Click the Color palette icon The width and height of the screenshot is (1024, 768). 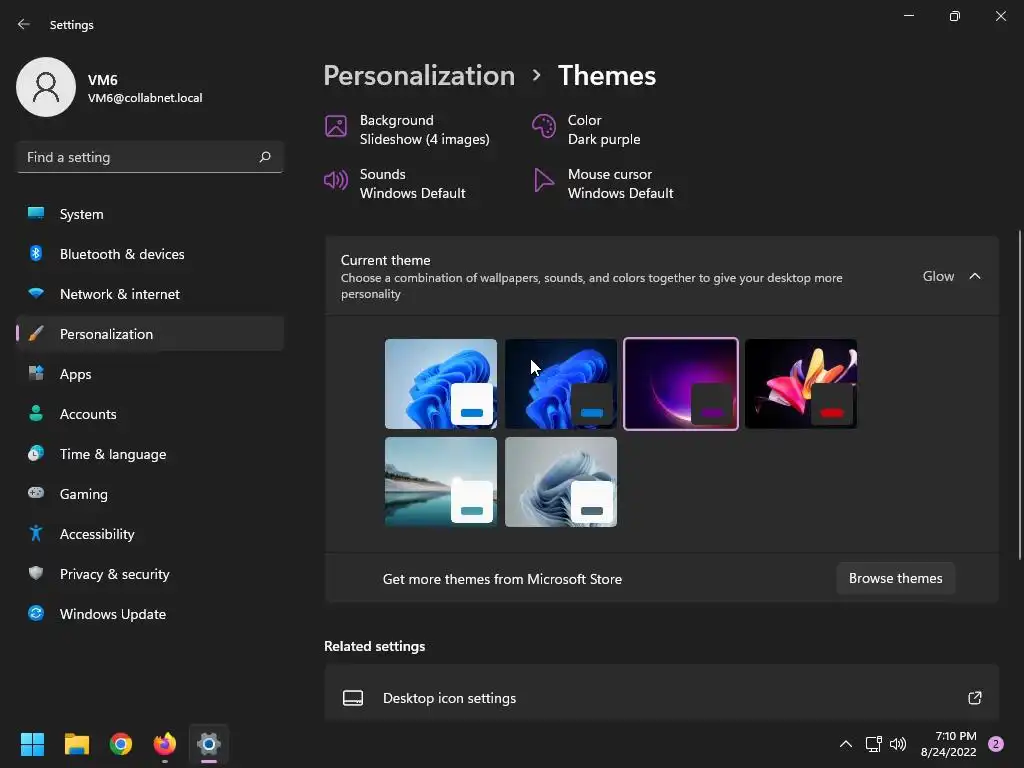pos(543,126)
